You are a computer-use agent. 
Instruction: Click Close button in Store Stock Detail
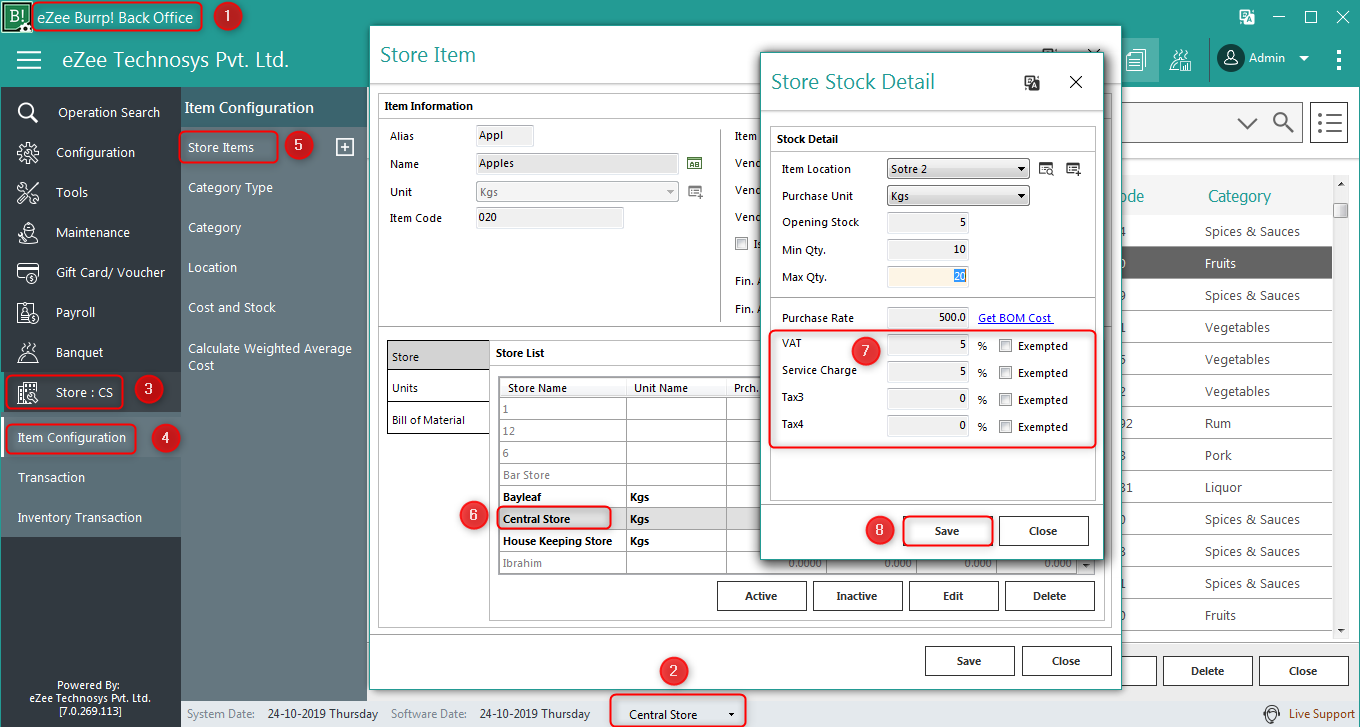[1043, 531]
